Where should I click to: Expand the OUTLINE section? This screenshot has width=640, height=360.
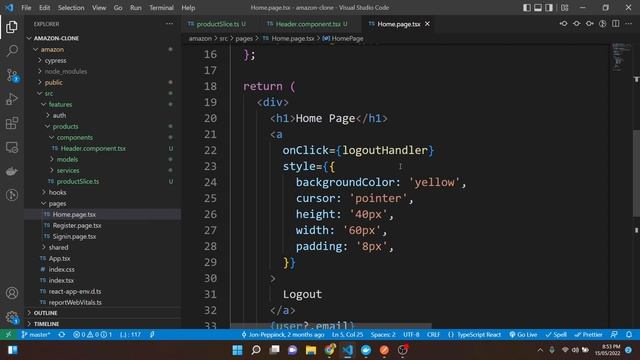(102, 313)
